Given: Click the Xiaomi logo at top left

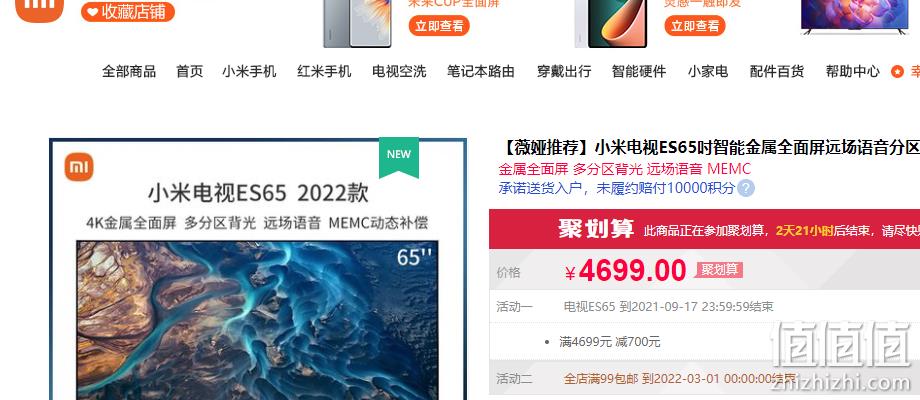Looking at the screenshot, I should coord(39,9).
